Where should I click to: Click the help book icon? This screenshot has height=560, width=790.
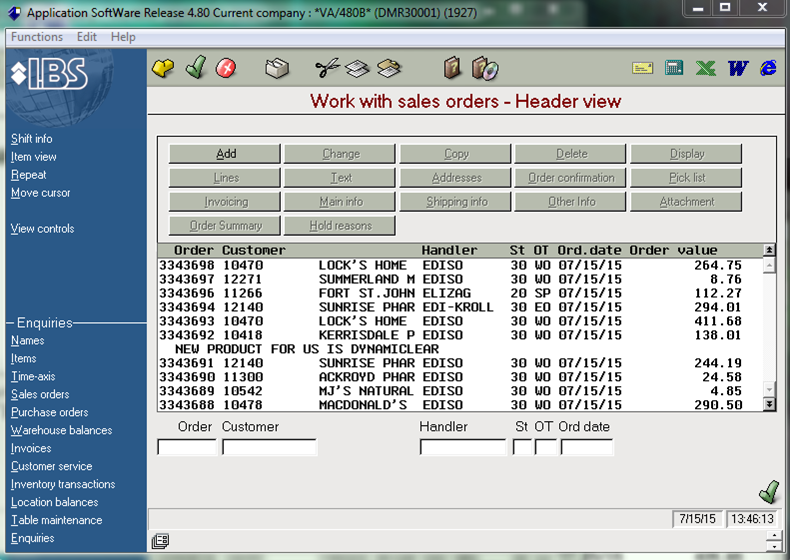[x=452, y=68]
